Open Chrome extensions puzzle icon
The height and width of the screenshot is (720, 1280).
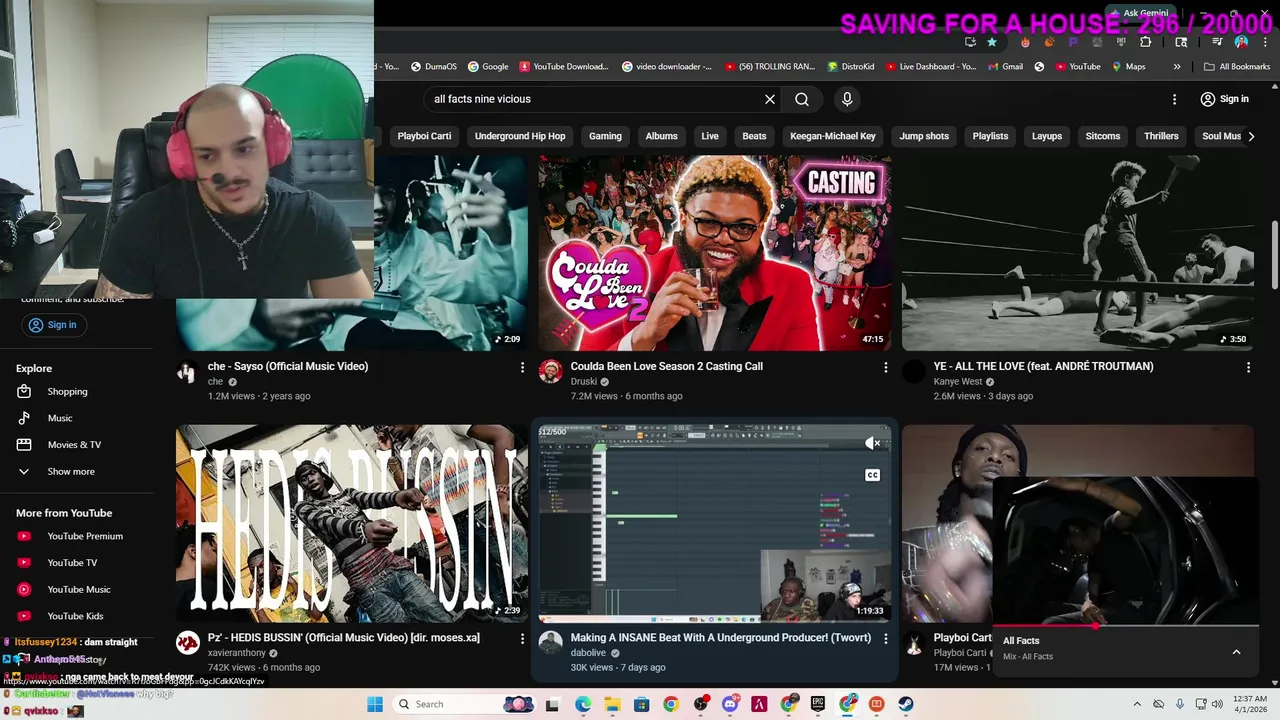[1145, 42]
